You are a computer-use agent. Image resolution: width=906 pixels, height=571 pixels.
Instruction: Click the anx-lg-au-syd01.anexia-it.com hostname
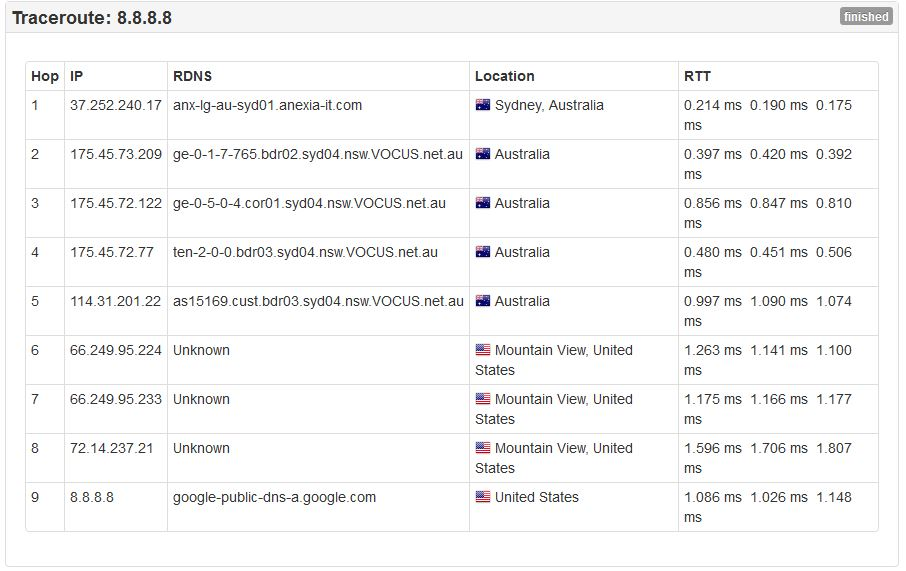tap(267, 105)
